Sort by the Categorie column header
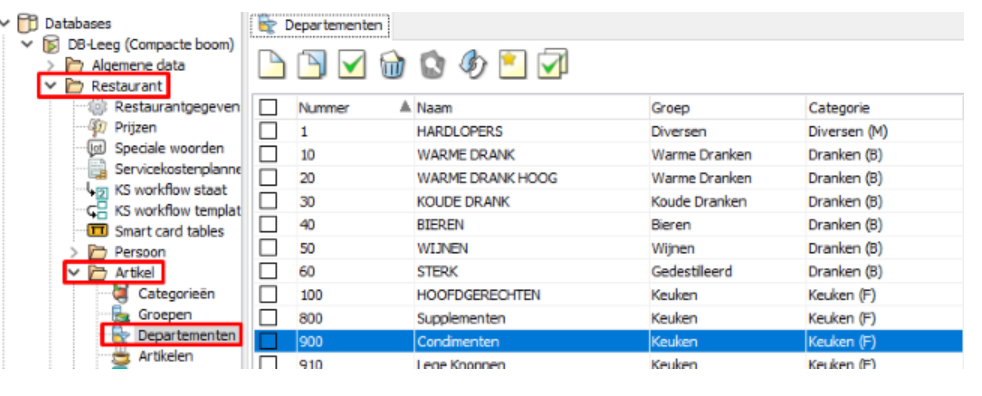This screenshot has height=396, width=982. [884, 108]
